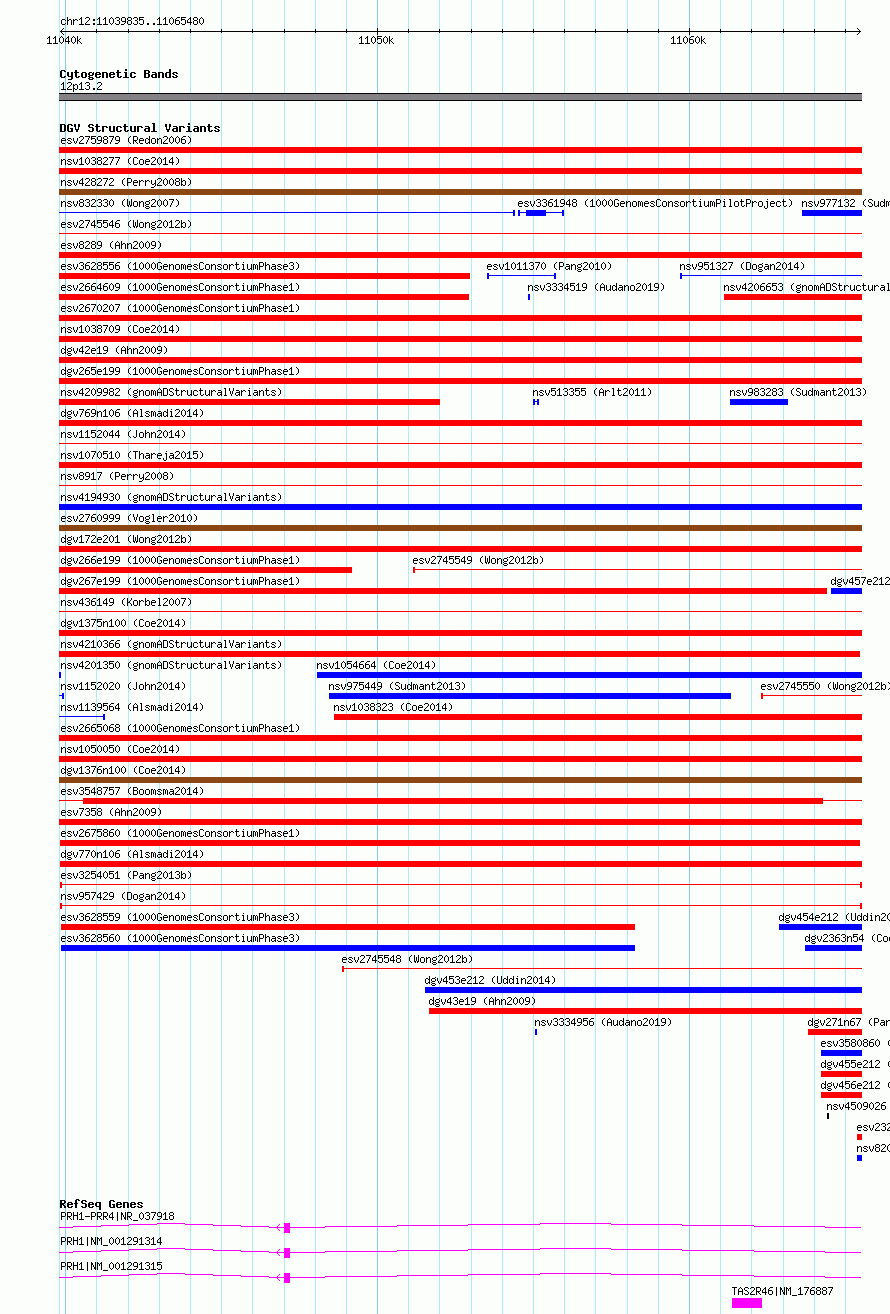Open nsv4209982 (gnomADStructuralVariants) label
Image resolution: width=890 pixels, height=1314 pixels.
click(171, 392)
